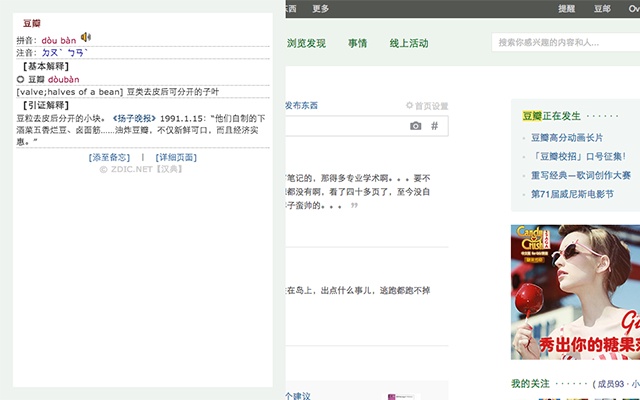640x400 pixels.
Task: Open 重写经典—歌词创作大赛 link
Action: tap(581, 175)
